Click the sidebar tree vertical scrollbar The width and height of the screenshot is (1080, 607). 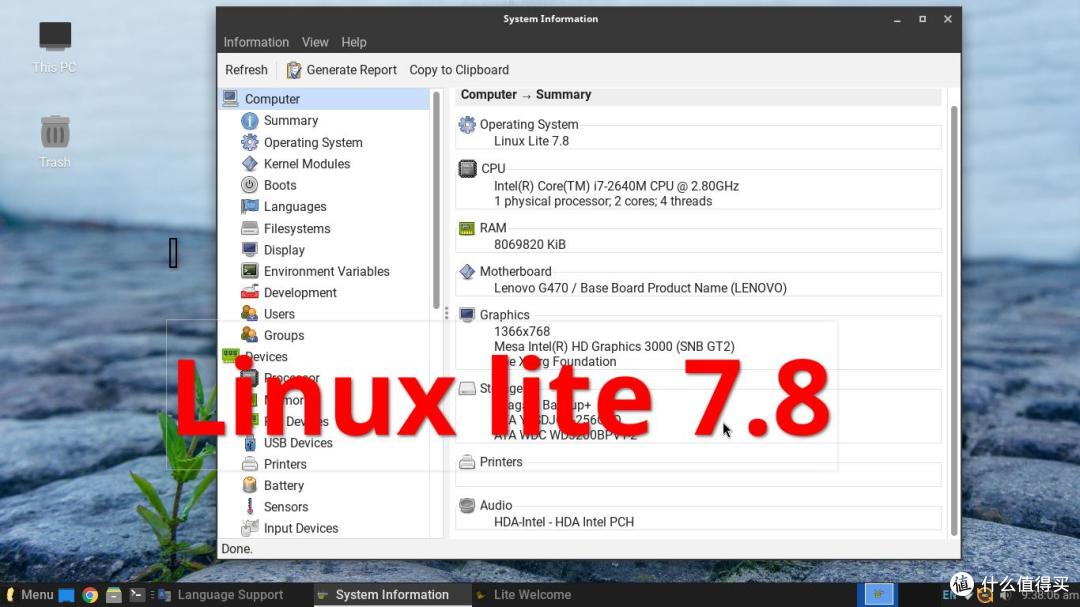tap(436, 200)
